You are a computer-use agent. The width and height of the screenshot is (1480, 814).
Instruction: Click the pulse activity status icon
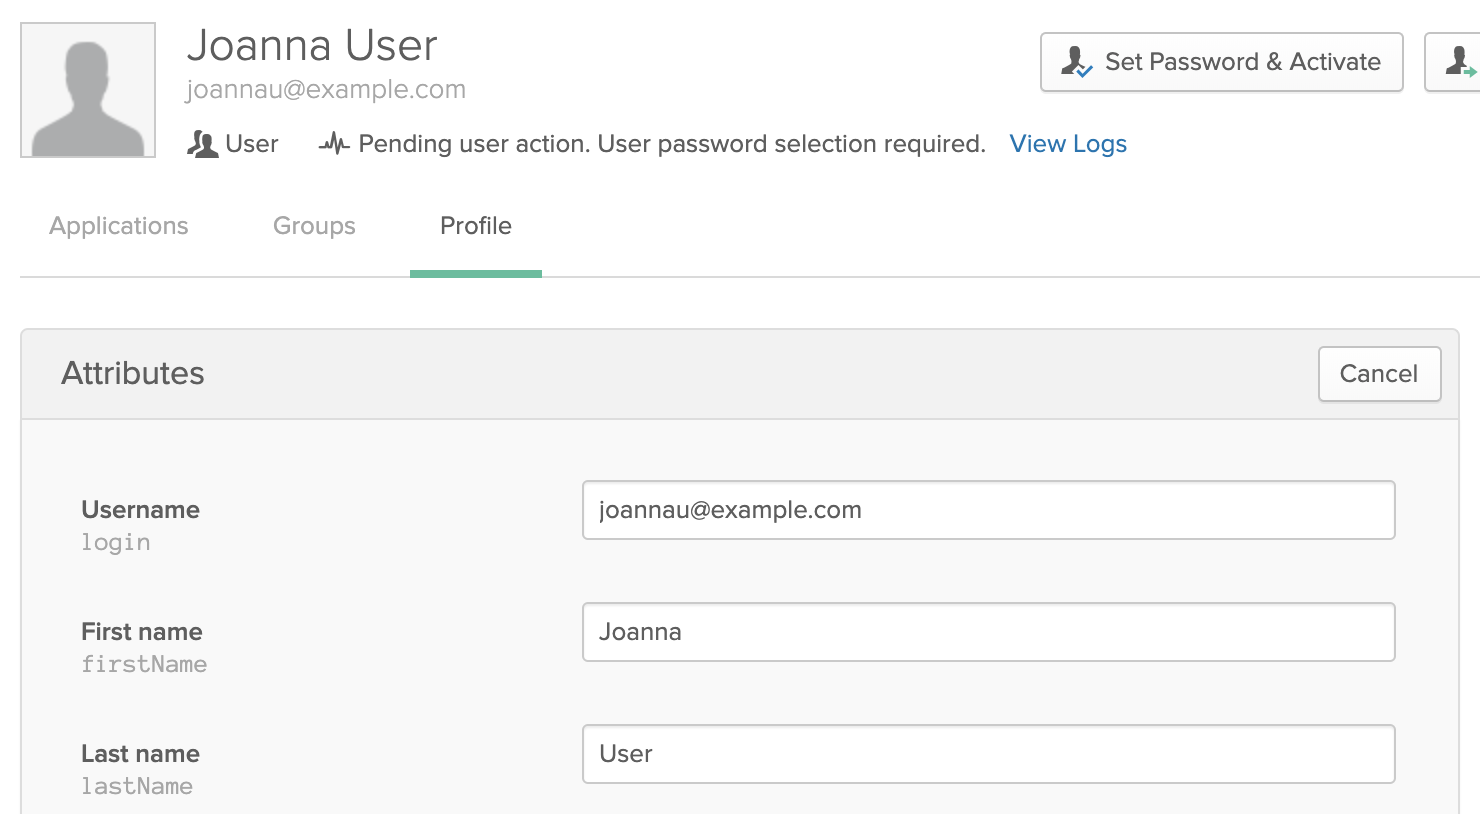(333, 144)
